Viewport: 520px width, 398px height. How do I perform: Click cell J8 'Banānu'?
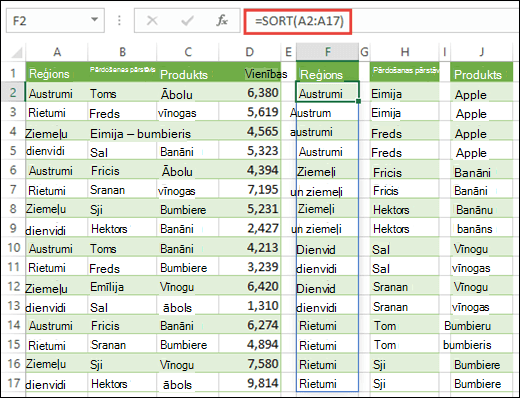(481, 208)
